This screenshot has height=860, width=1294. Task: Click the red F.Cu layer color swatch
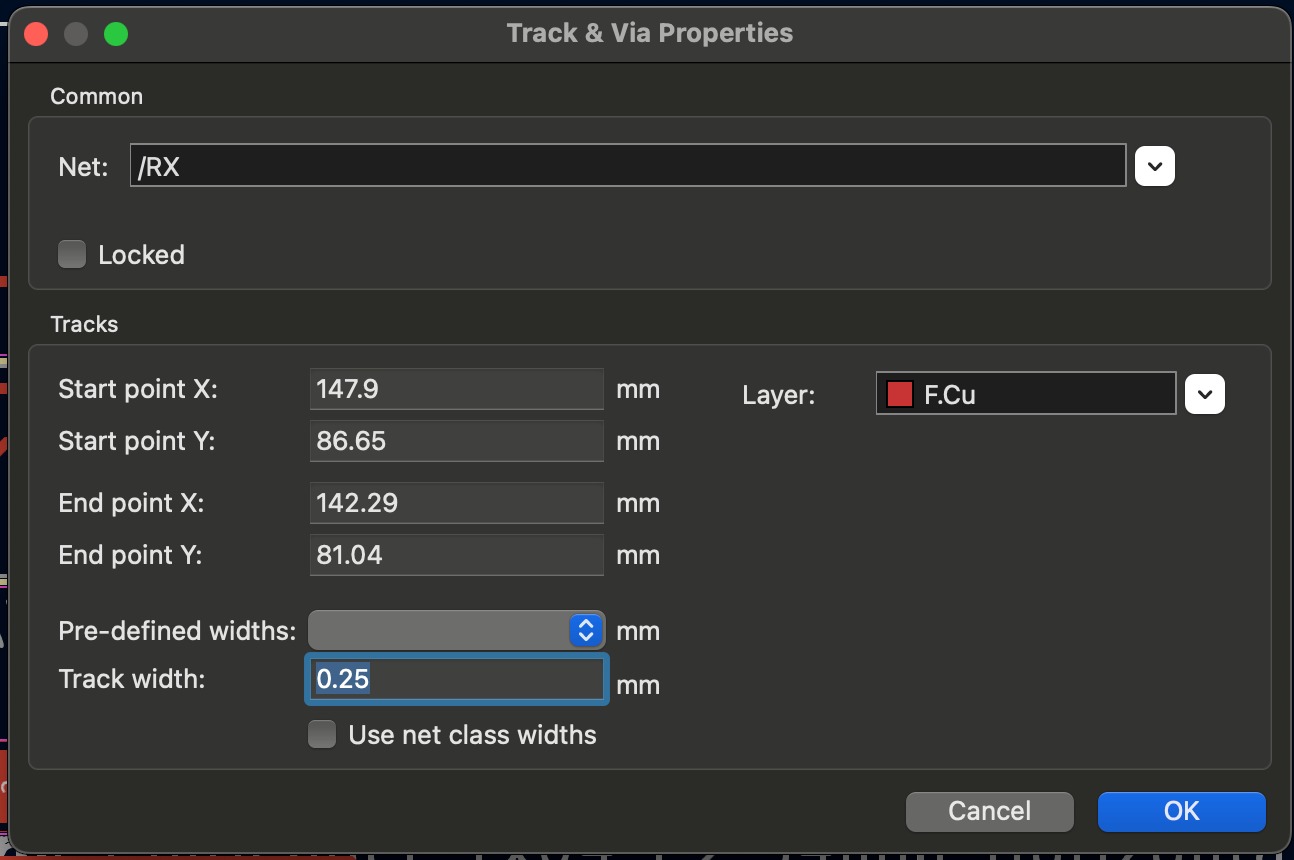pyautogui.click(x=899, y=394)
